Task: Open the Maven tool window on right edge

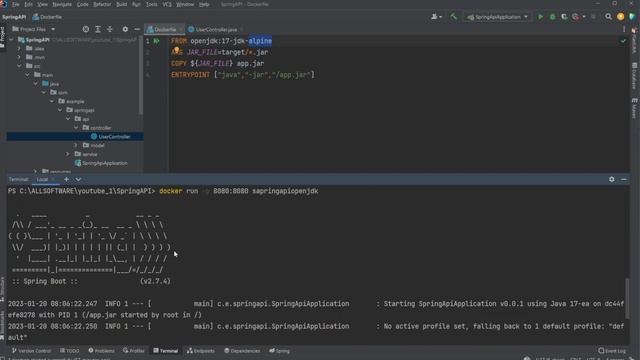Action: tap(634, 108)
